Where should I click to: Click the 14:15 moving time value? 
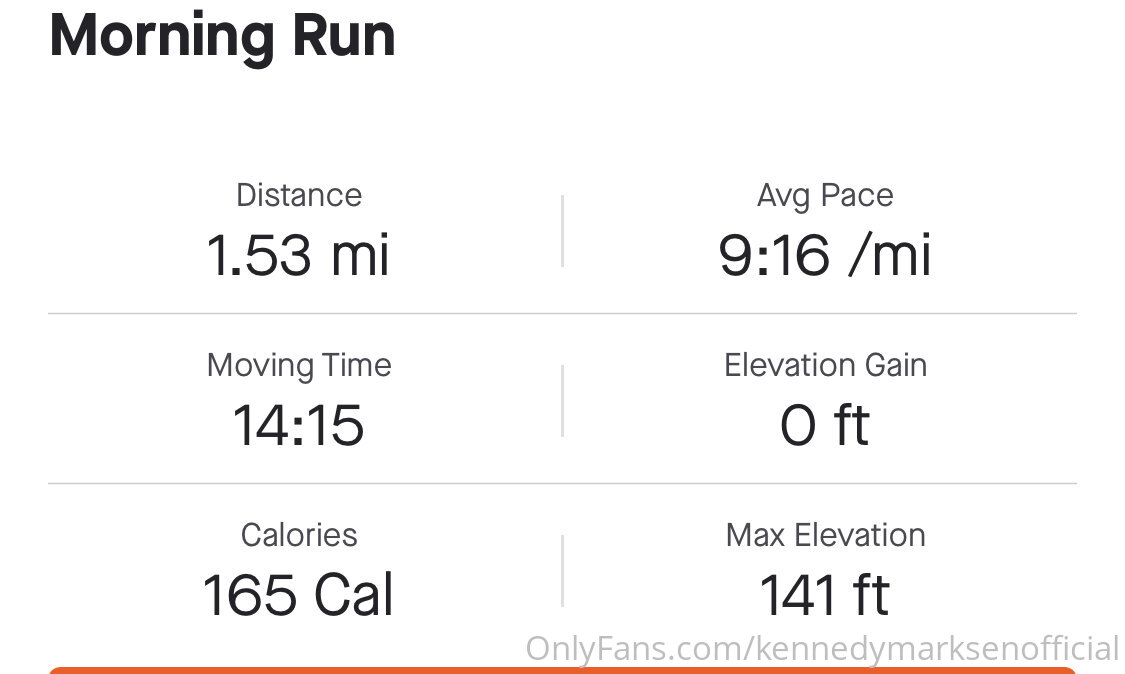click(x=298, y=425)
